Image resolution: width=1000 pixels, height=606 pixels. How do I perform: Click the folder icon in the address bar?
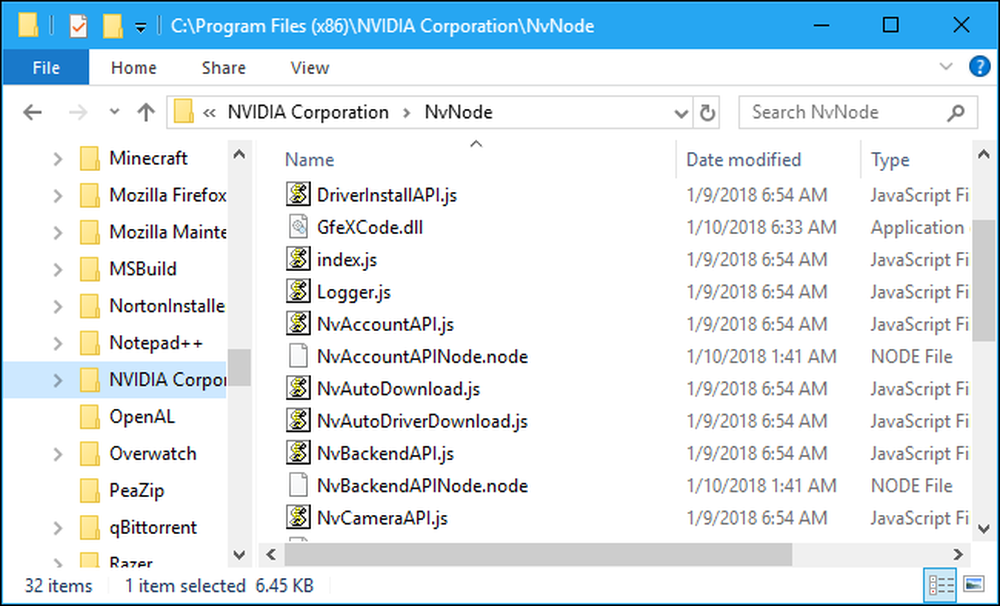184,112
